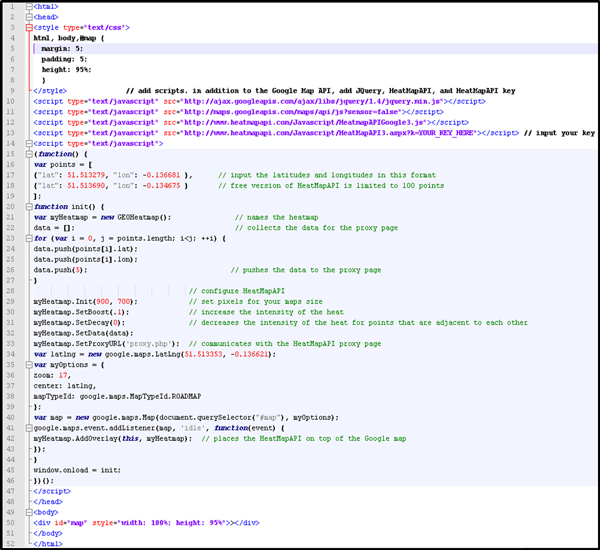
Task: Click the closing </script> tag on line 47
Action: coord(52,491)
